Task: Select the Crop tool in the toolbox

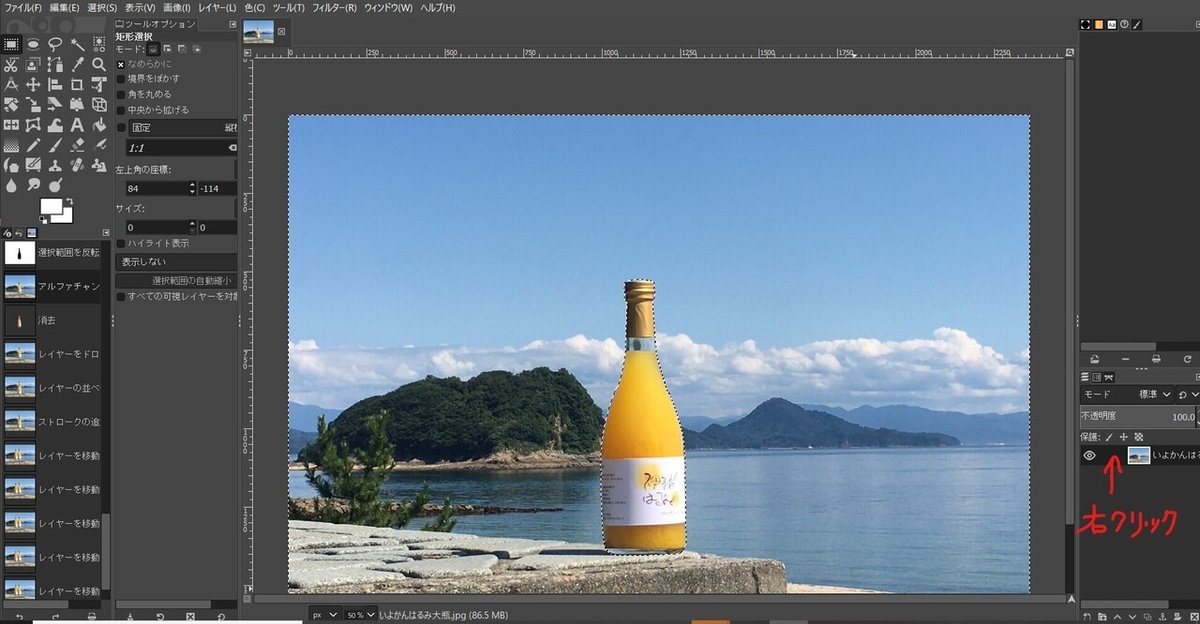Action: pyautogui.click(x=76, y=84)
